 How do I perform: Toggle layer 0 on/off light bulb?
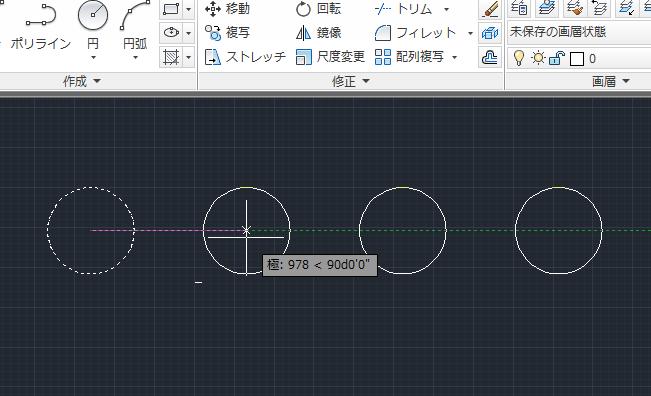[519, 58]
